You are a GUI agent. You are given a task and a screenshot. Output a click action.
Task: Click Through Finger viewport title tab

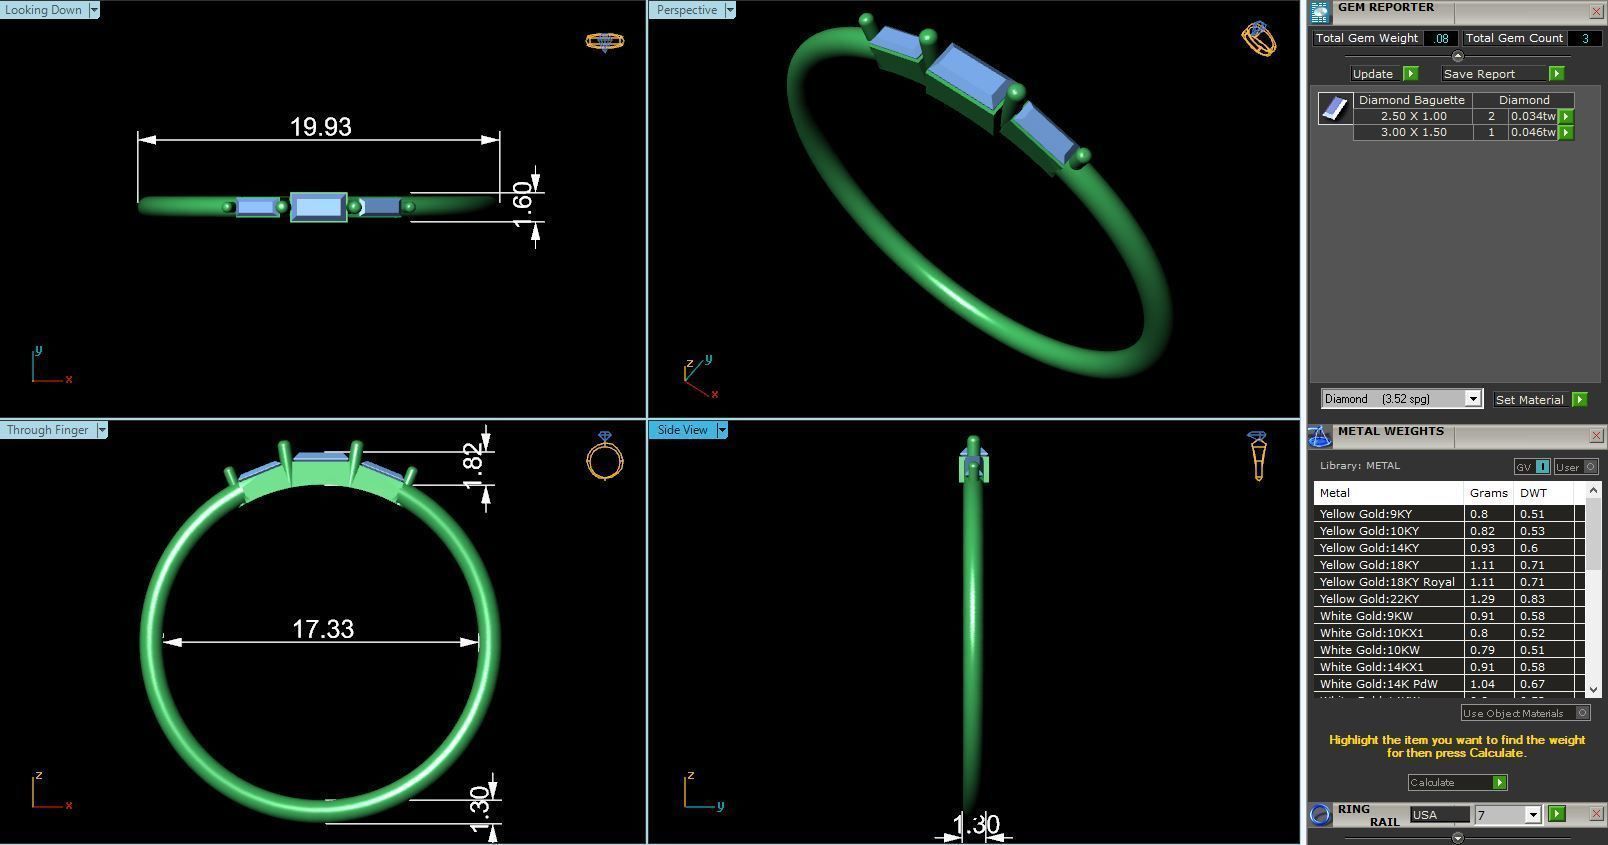tap(47, 430)
